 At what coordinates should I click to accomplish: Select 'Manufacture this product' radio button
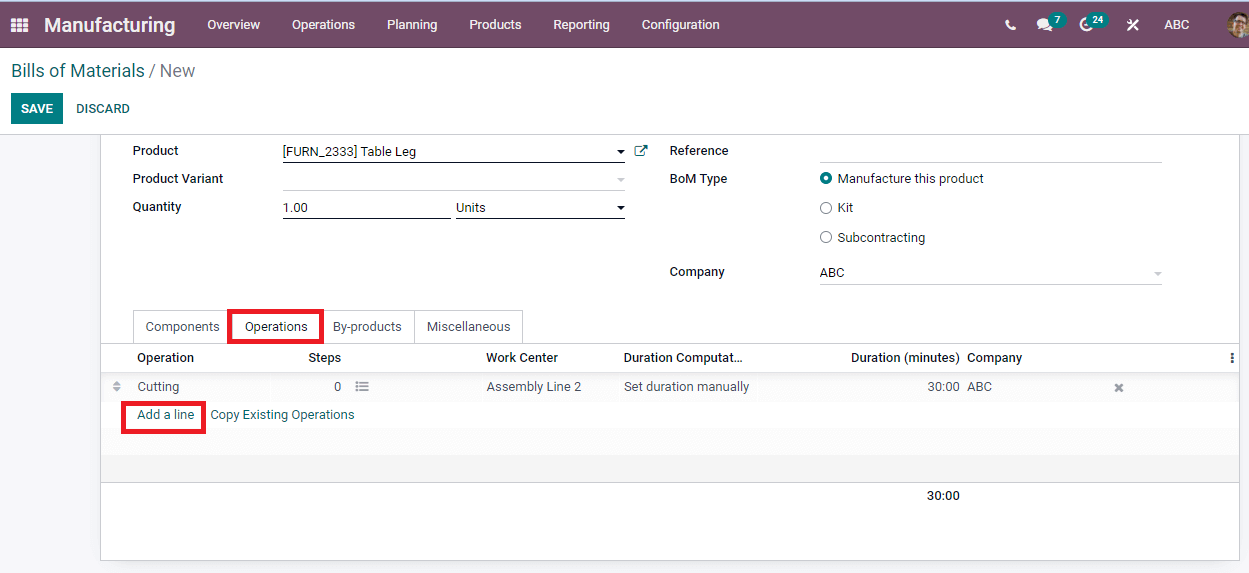tap(826, 179)
